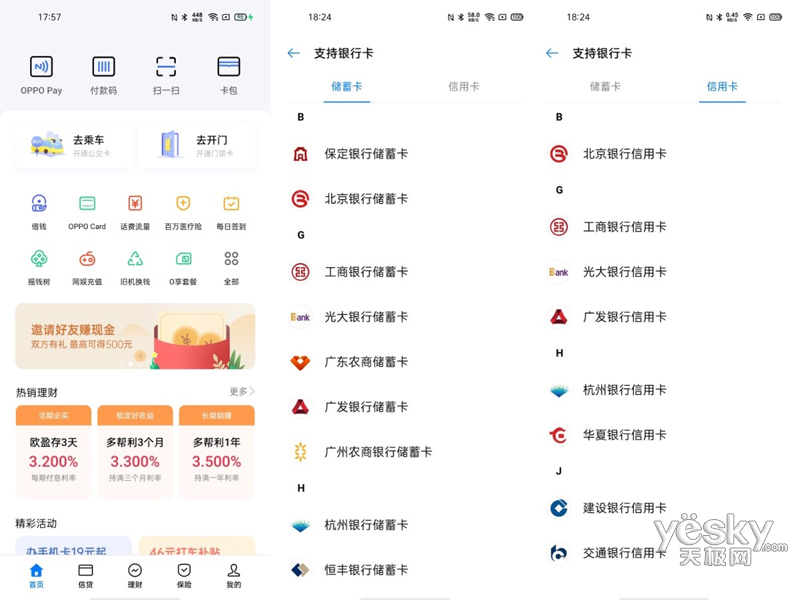Choose 杭州银行信用卡
The width and height of the screenshot is (800, 600).
[664, 390]
